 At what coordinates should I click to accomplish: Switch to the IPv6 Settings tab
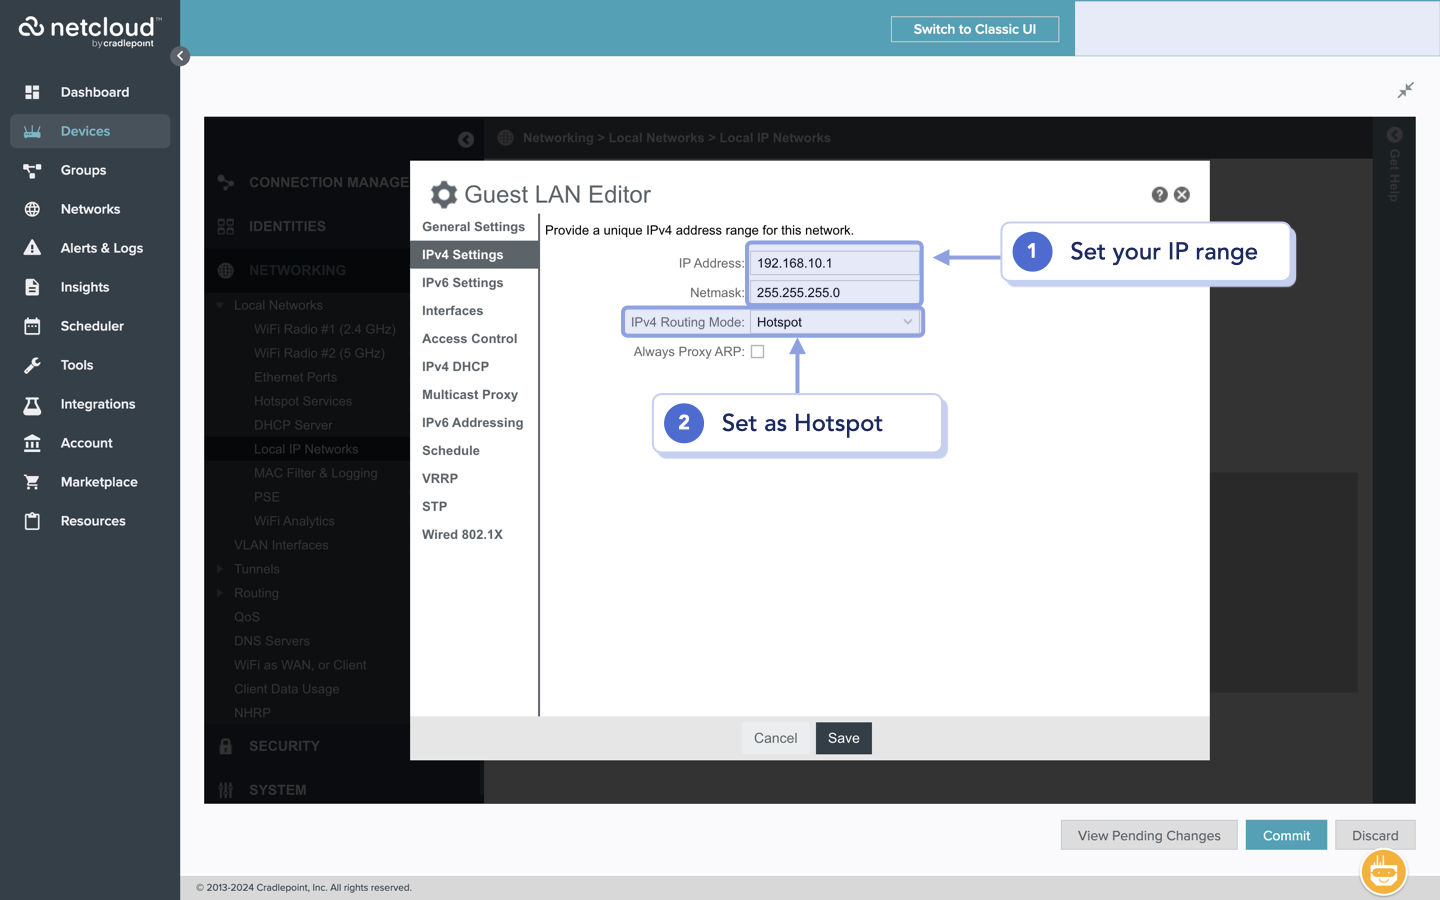tap(463, 282)
